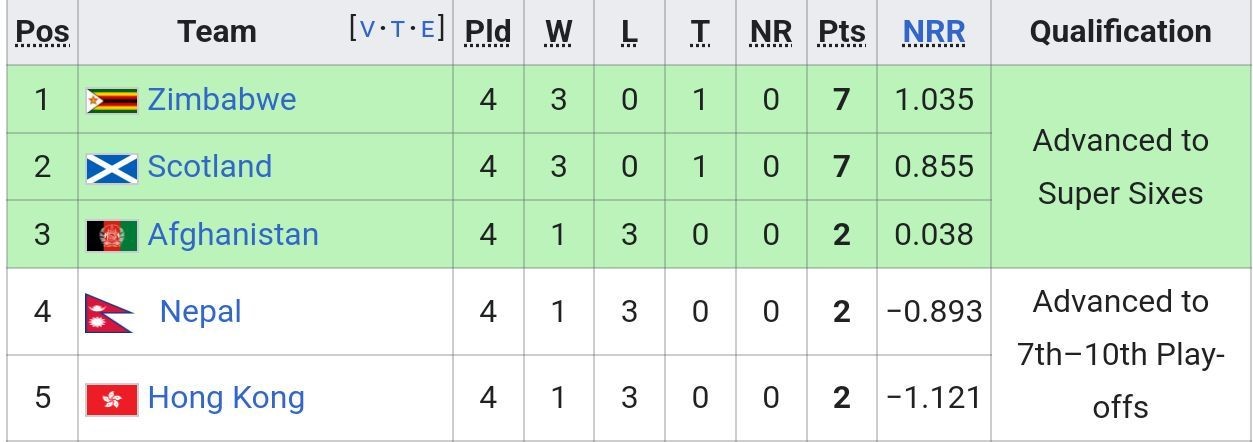Screen dimensions: 1253x442
Task: Click the Nepal flag icon
Action: 109,312
